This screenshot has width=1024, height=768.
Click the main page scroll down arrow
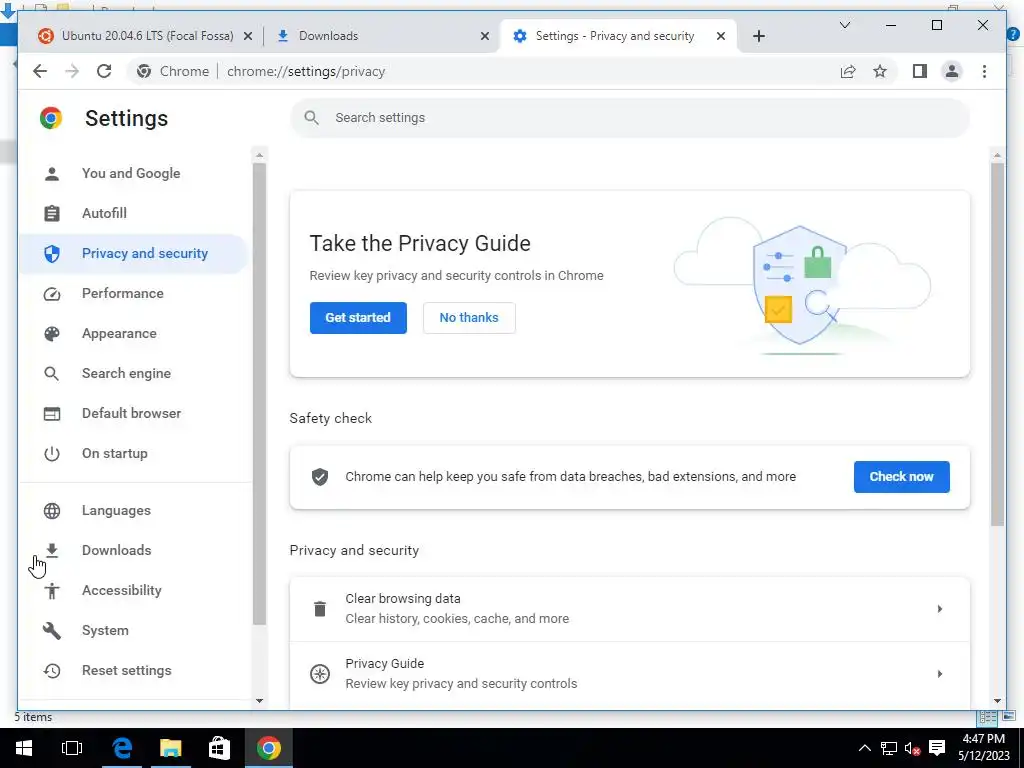pos(997,701)
